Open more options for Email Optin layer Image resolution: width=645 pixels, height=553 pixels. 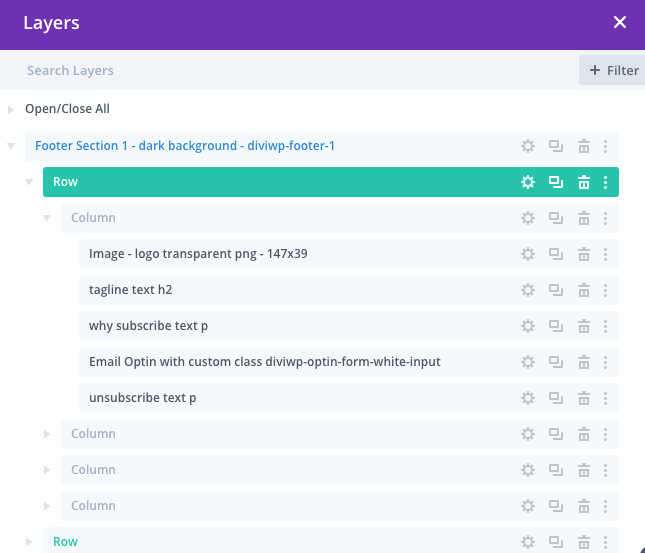point(605,362)
